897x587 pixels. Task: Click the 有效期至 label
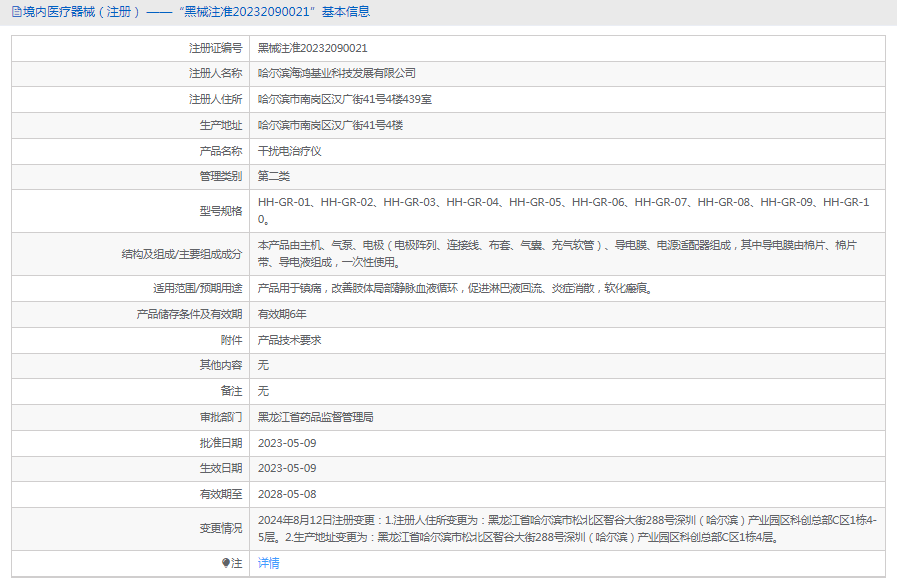coord(221,494)
